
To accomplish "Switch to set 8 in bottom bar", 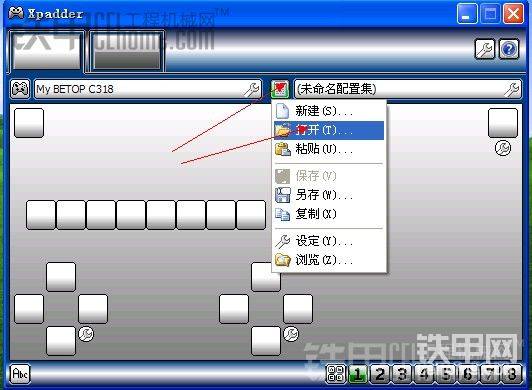I will coord(512,374).
